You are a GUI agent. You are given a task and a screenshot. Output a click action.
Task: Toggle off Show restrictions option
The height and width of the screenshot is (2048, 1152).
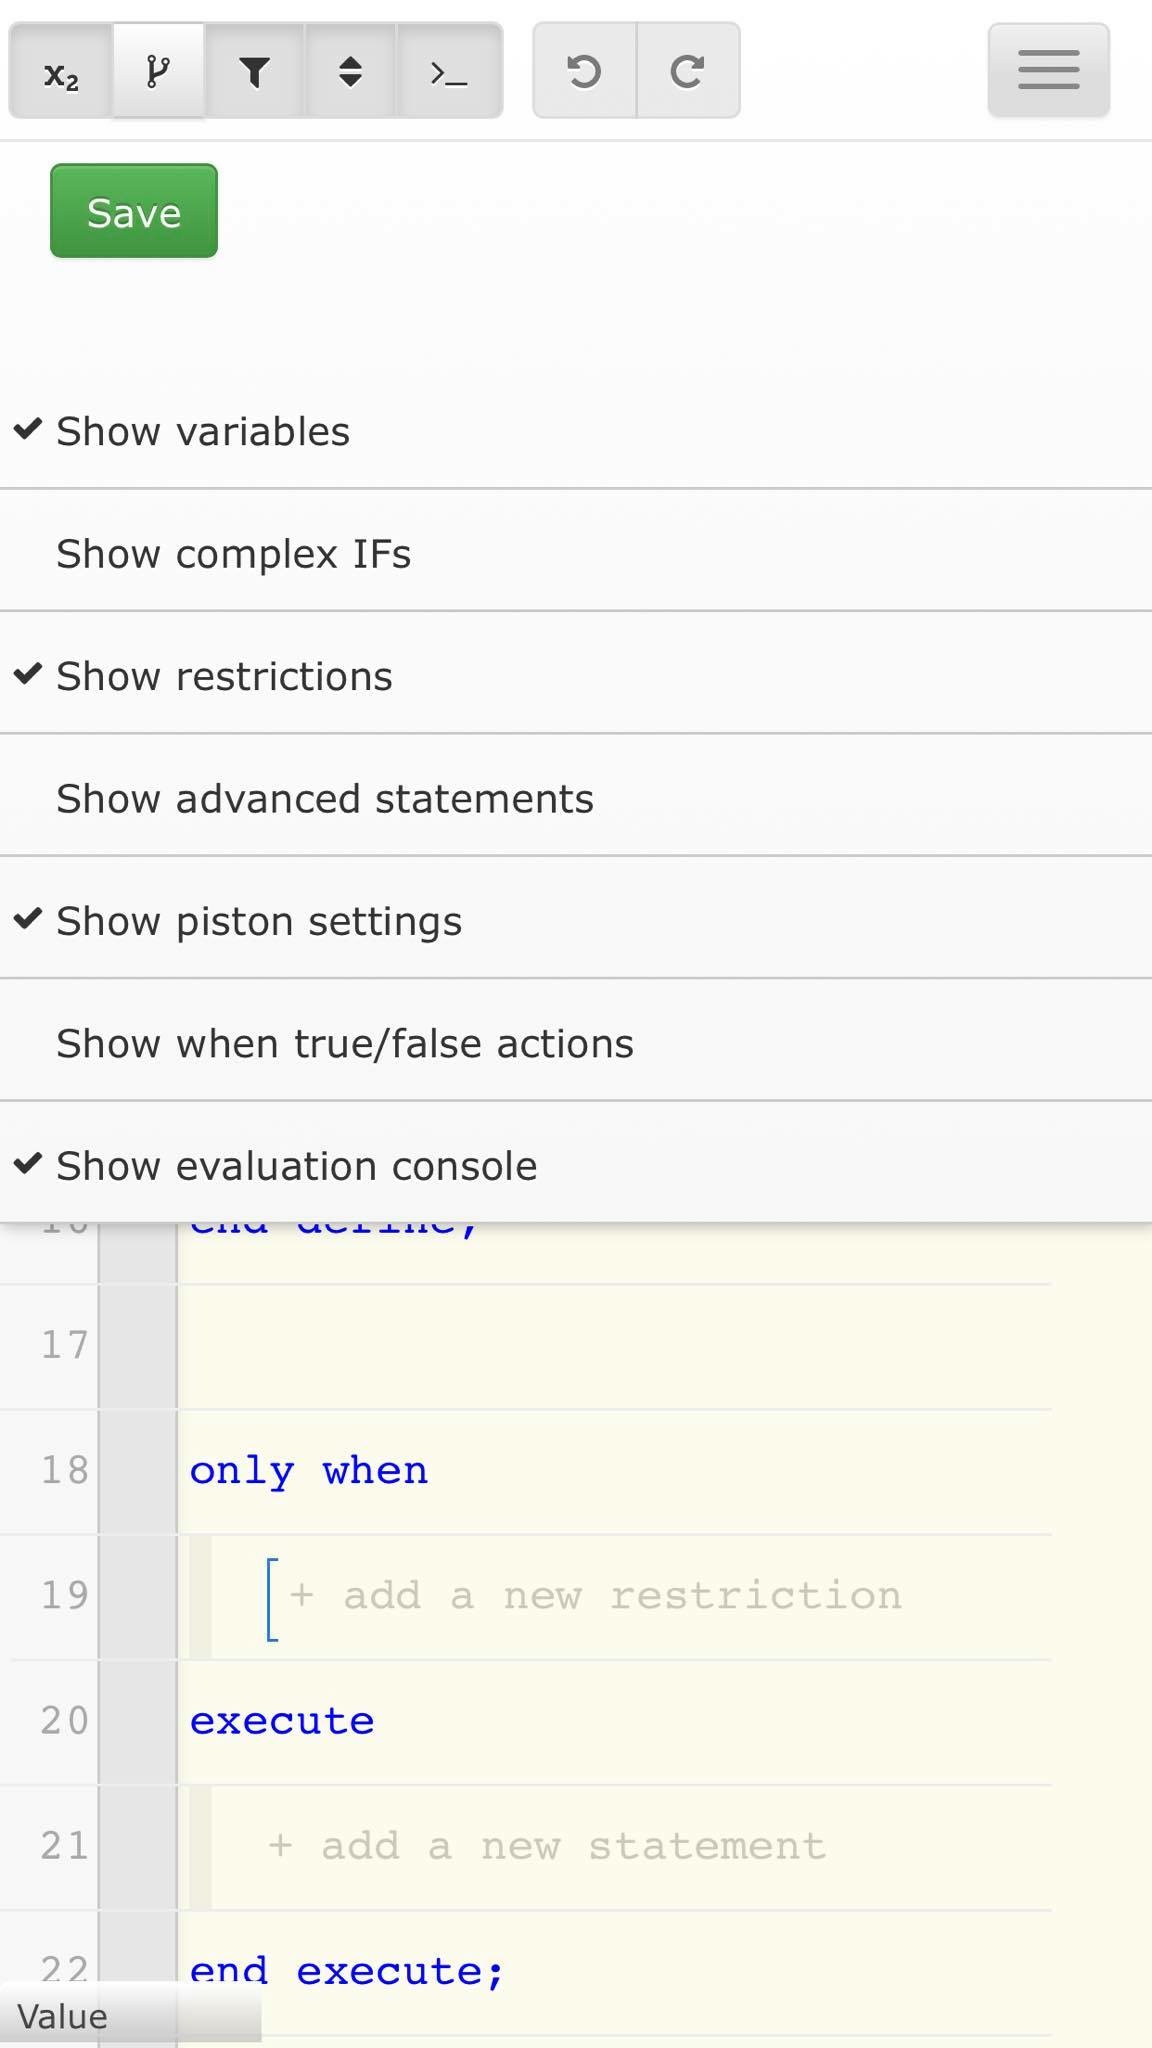click(x=576, y=676)
